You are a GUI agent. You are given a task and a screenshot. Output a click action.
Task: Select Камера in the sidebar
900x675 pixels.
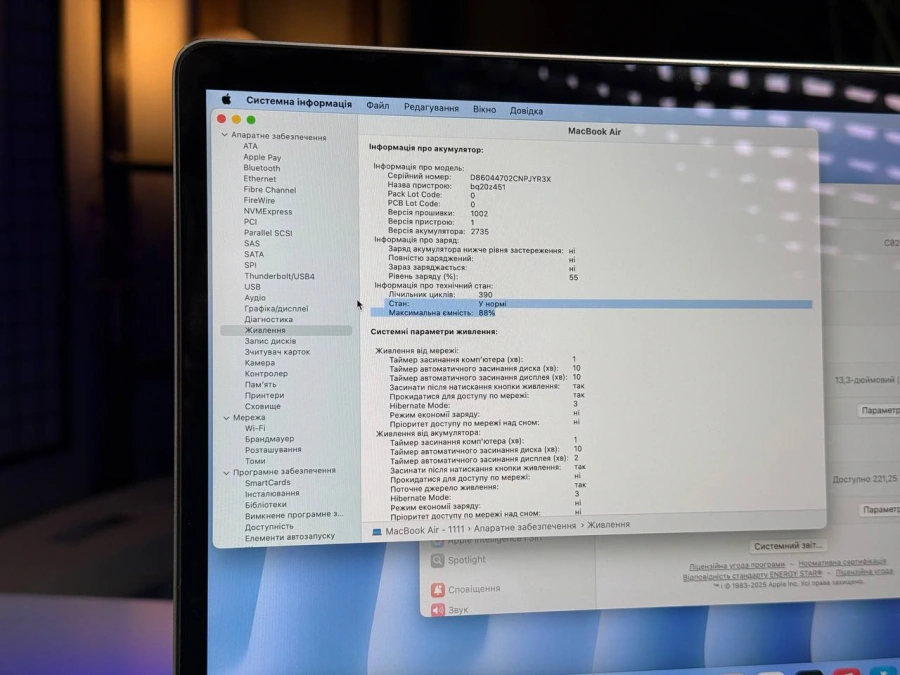tap(259, 363)
